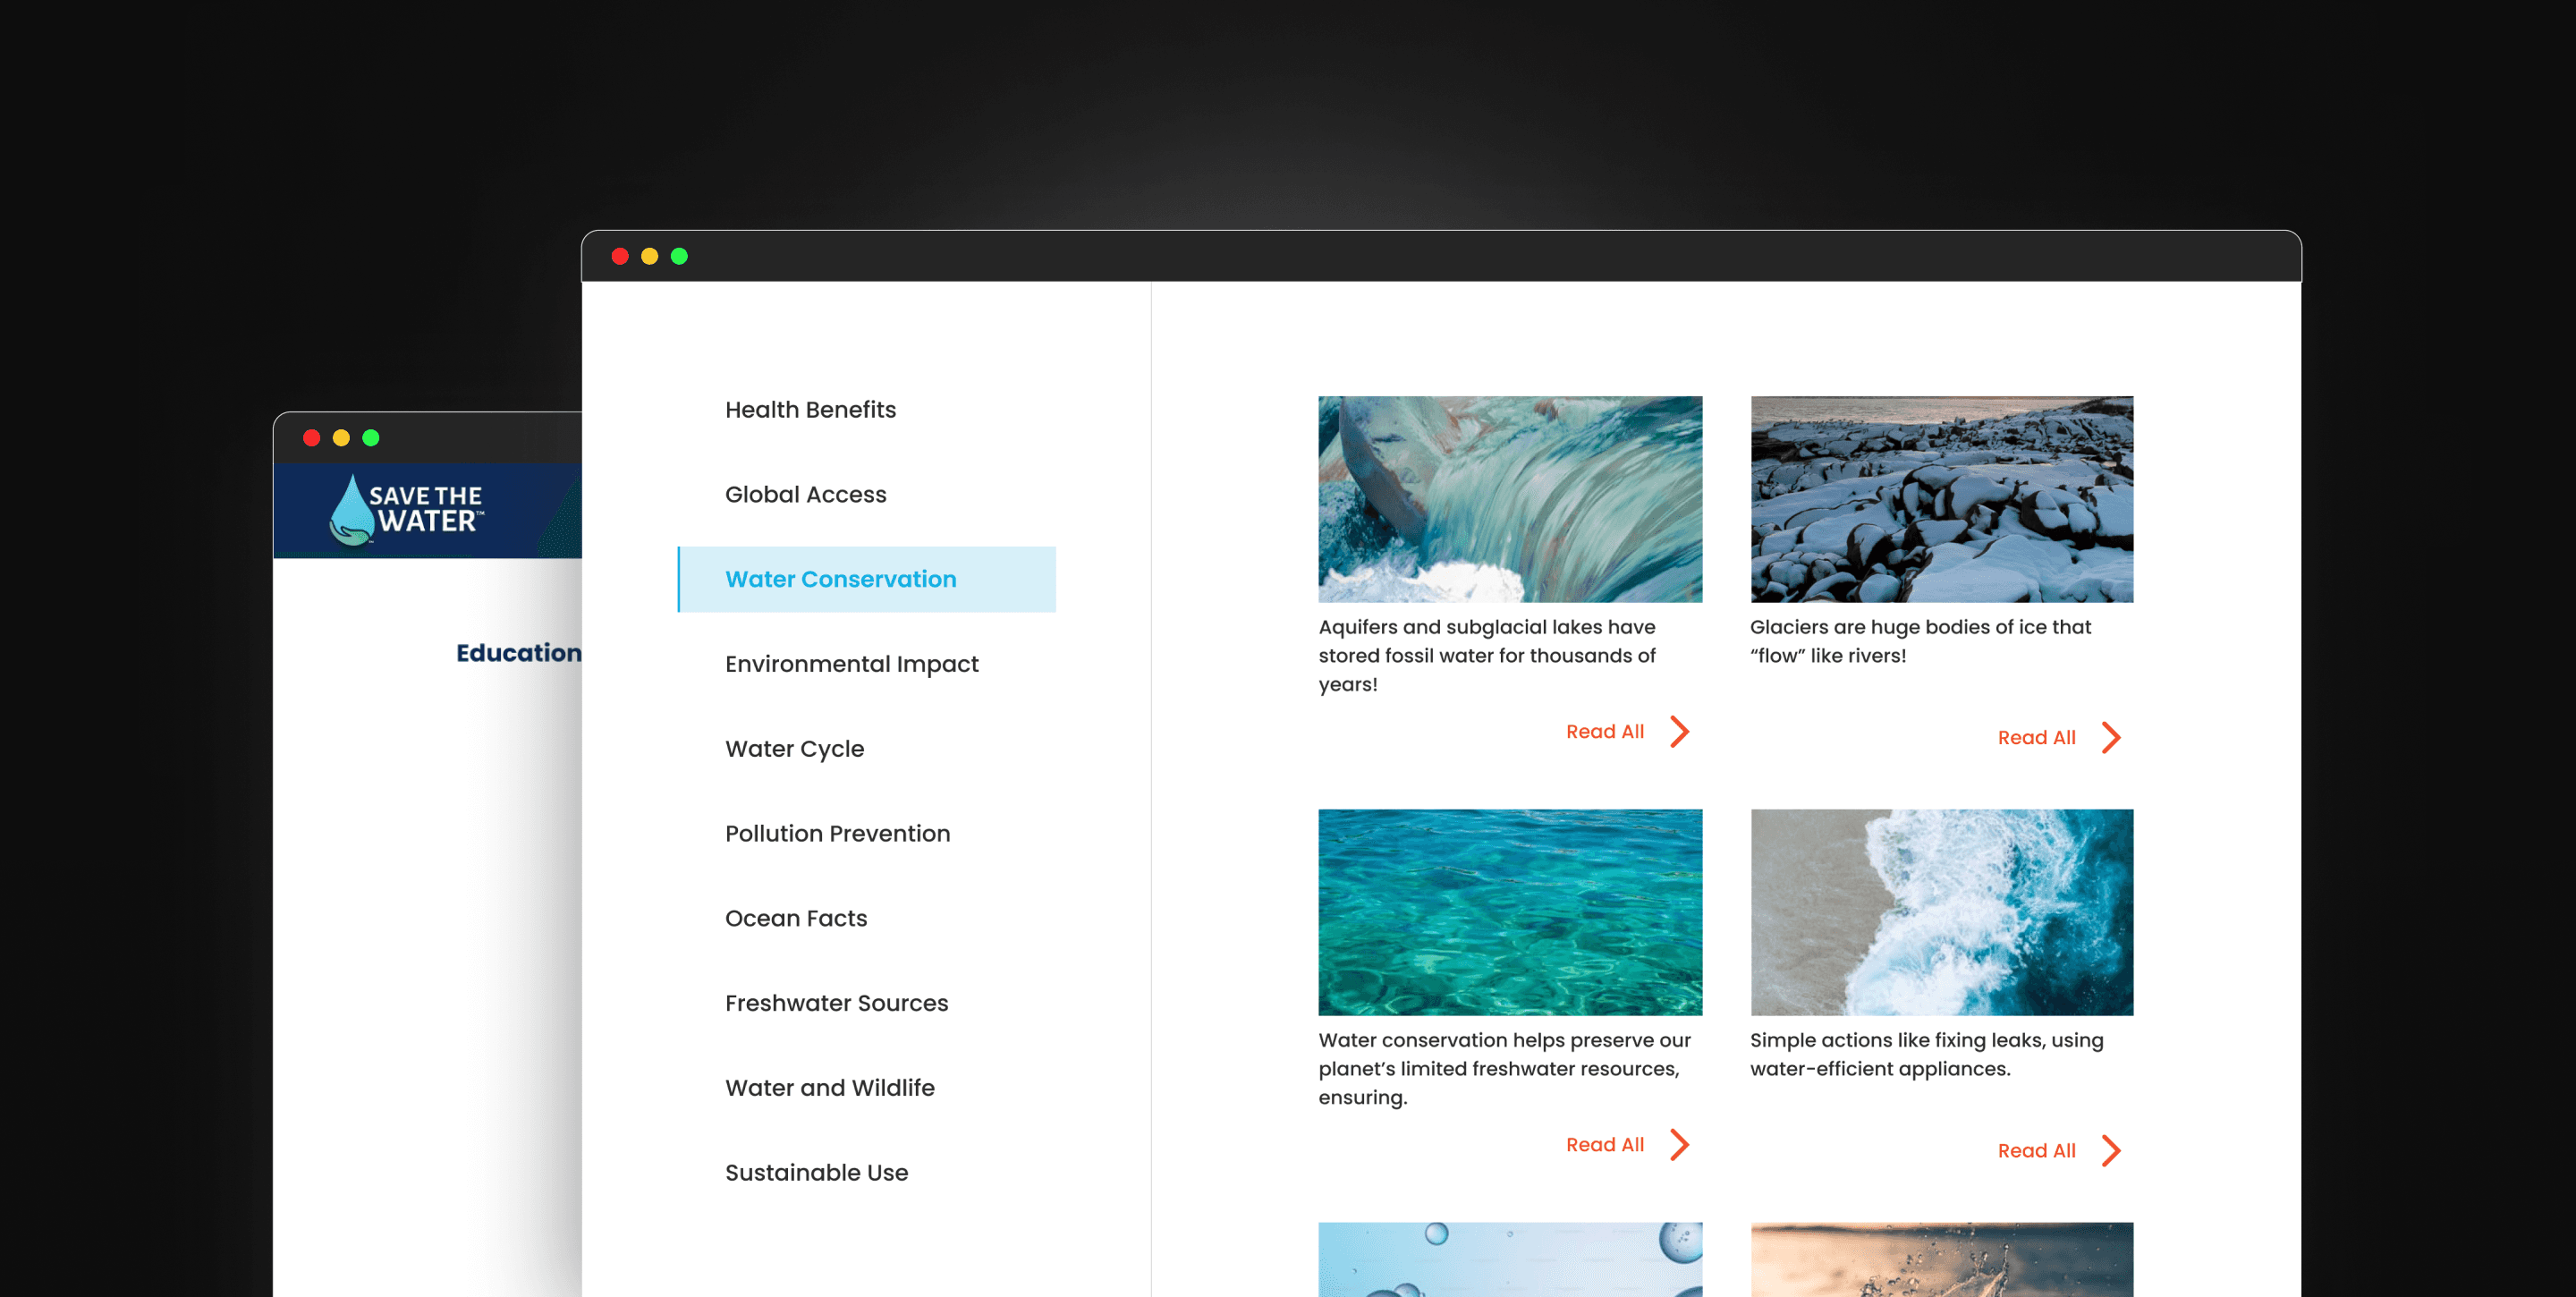2576x1297 pixels.
Task: Select the highlighted Water Conservation item
Action: click(866, 579)
